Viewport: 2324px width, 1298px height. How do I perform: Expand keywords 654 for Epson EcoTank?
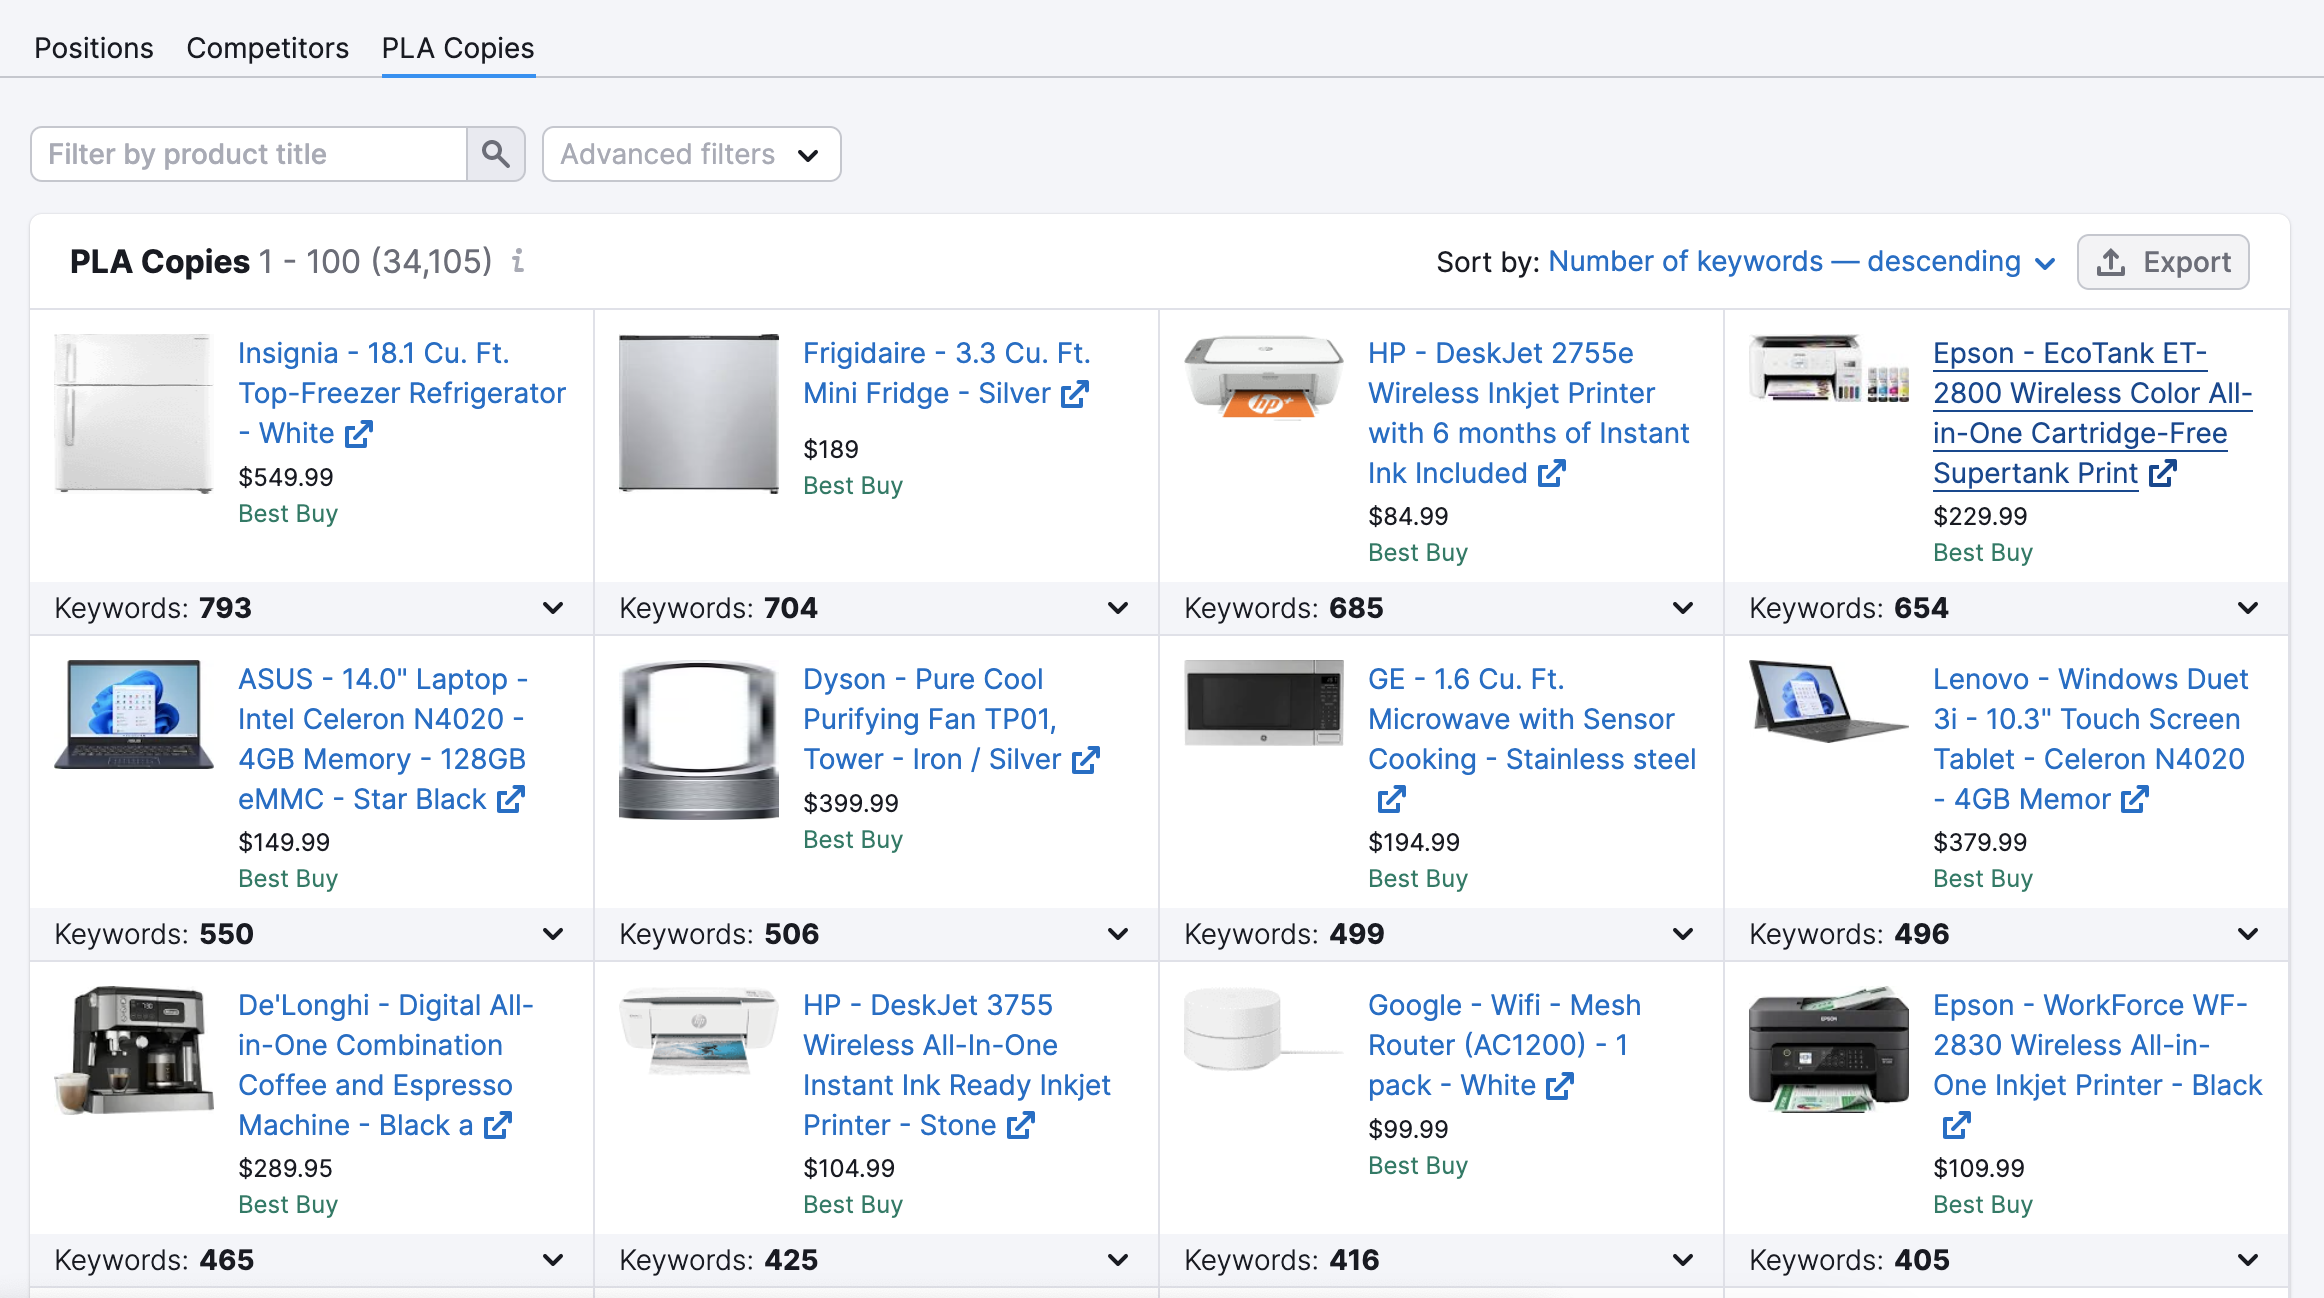2248,608
